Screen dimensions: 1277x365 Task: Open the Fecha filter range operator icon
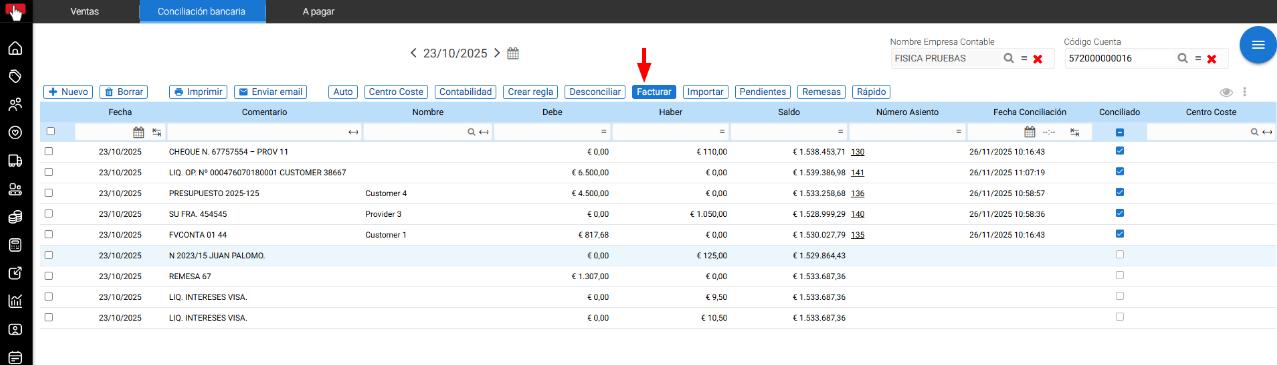click(x=157, y=132)
